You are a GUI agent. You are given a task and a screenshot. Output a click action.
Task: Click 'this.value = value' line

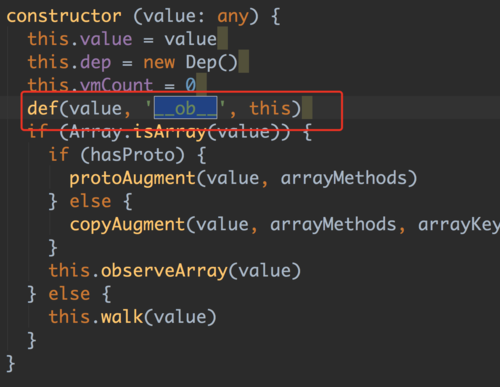(122, 39)
